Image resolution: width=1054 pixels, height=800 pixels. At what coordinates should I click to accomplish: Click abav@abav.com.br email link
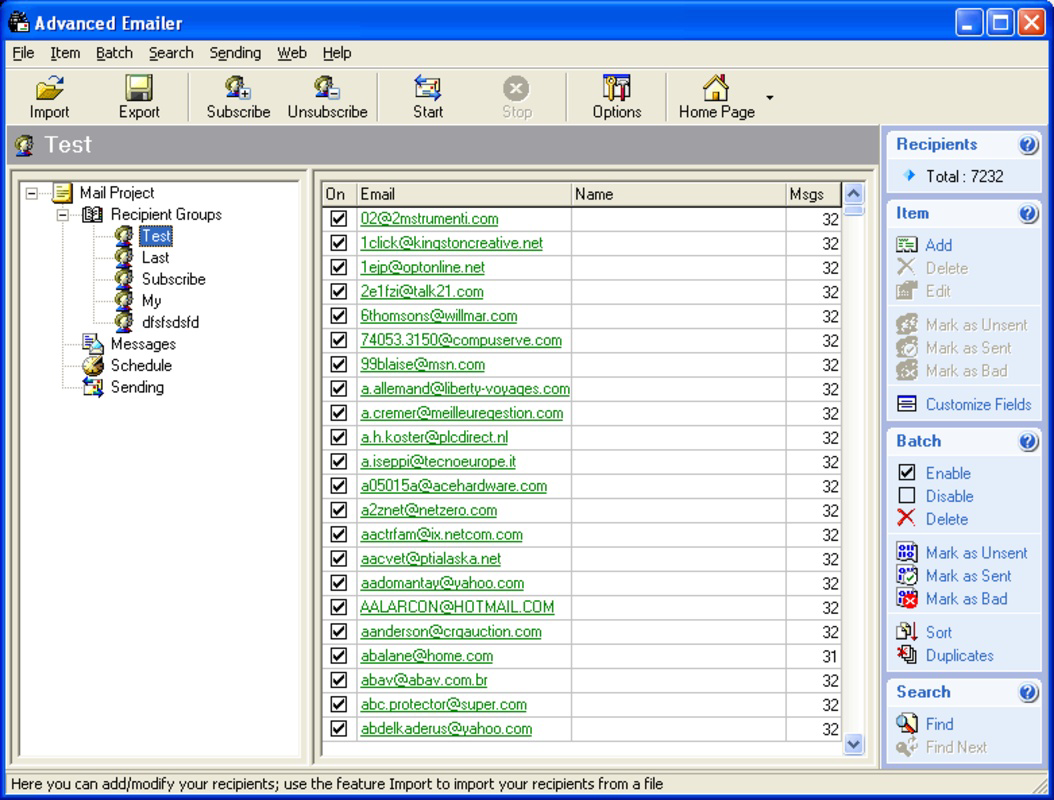click(423, 680)
